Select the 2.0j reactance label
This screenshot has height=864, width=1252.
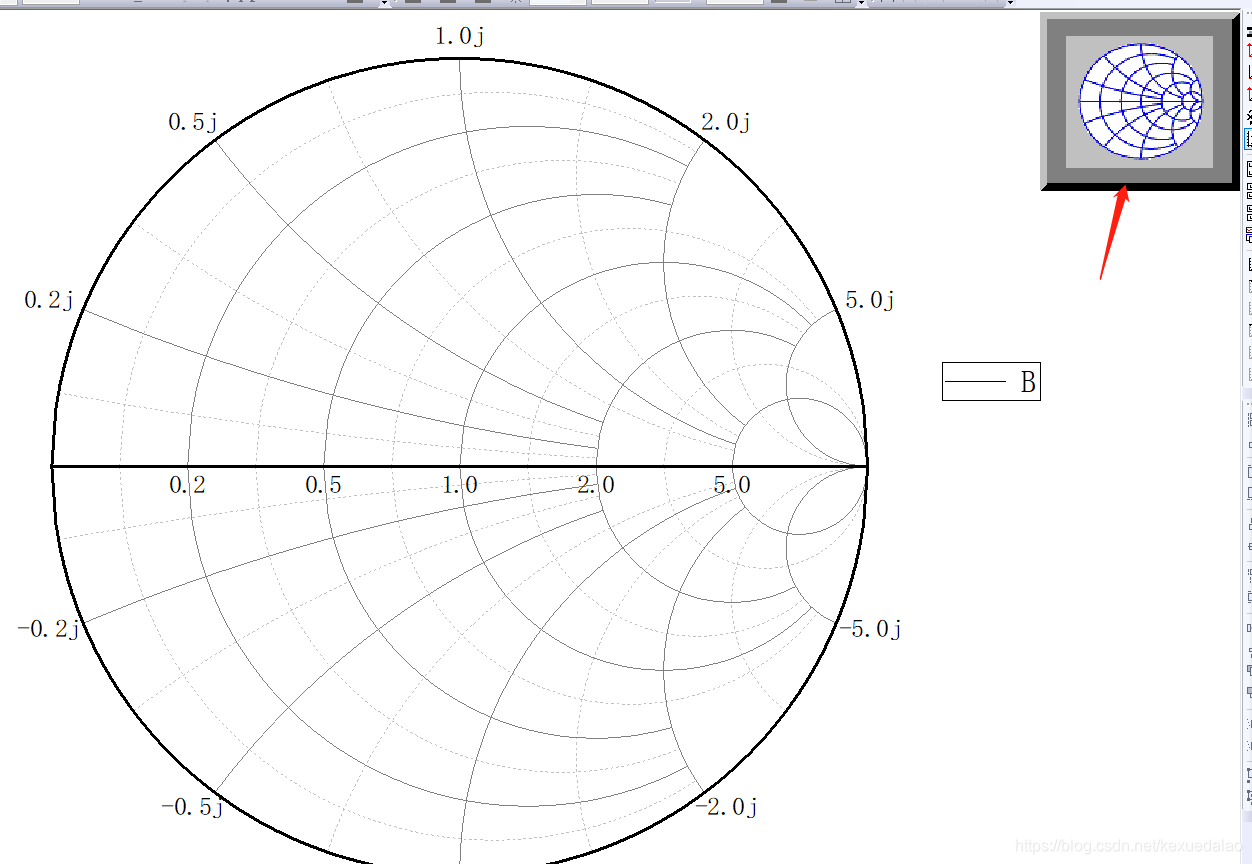coord(726,122)
